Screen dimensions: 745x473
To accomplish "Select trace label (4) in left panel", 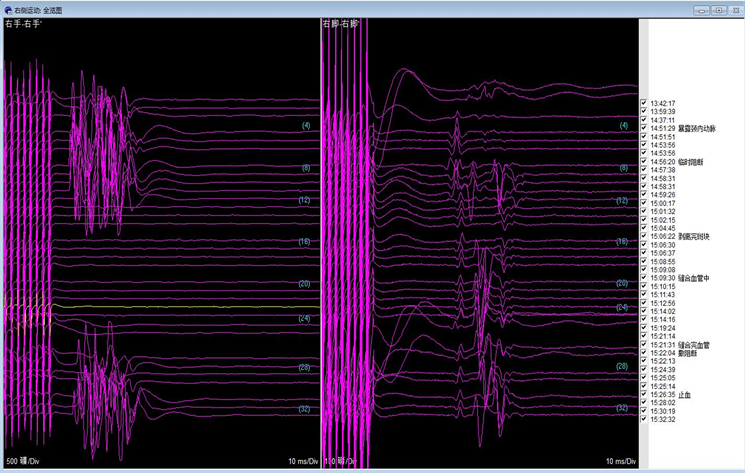I will (x=305, y=126).
